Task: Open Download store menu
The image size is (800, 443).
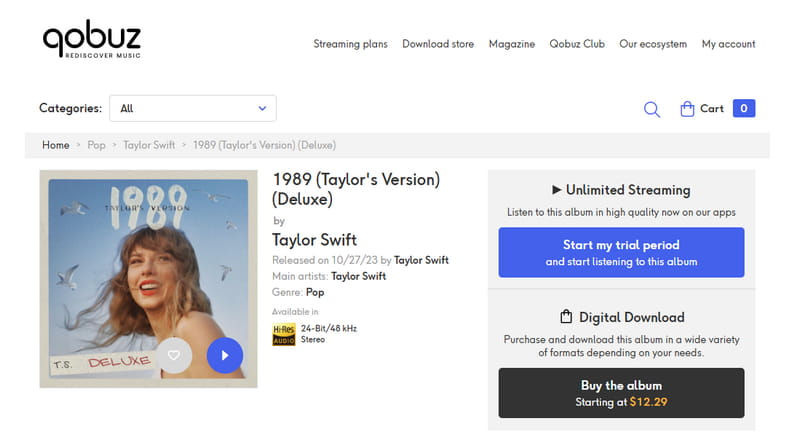Action: [438, 44]
